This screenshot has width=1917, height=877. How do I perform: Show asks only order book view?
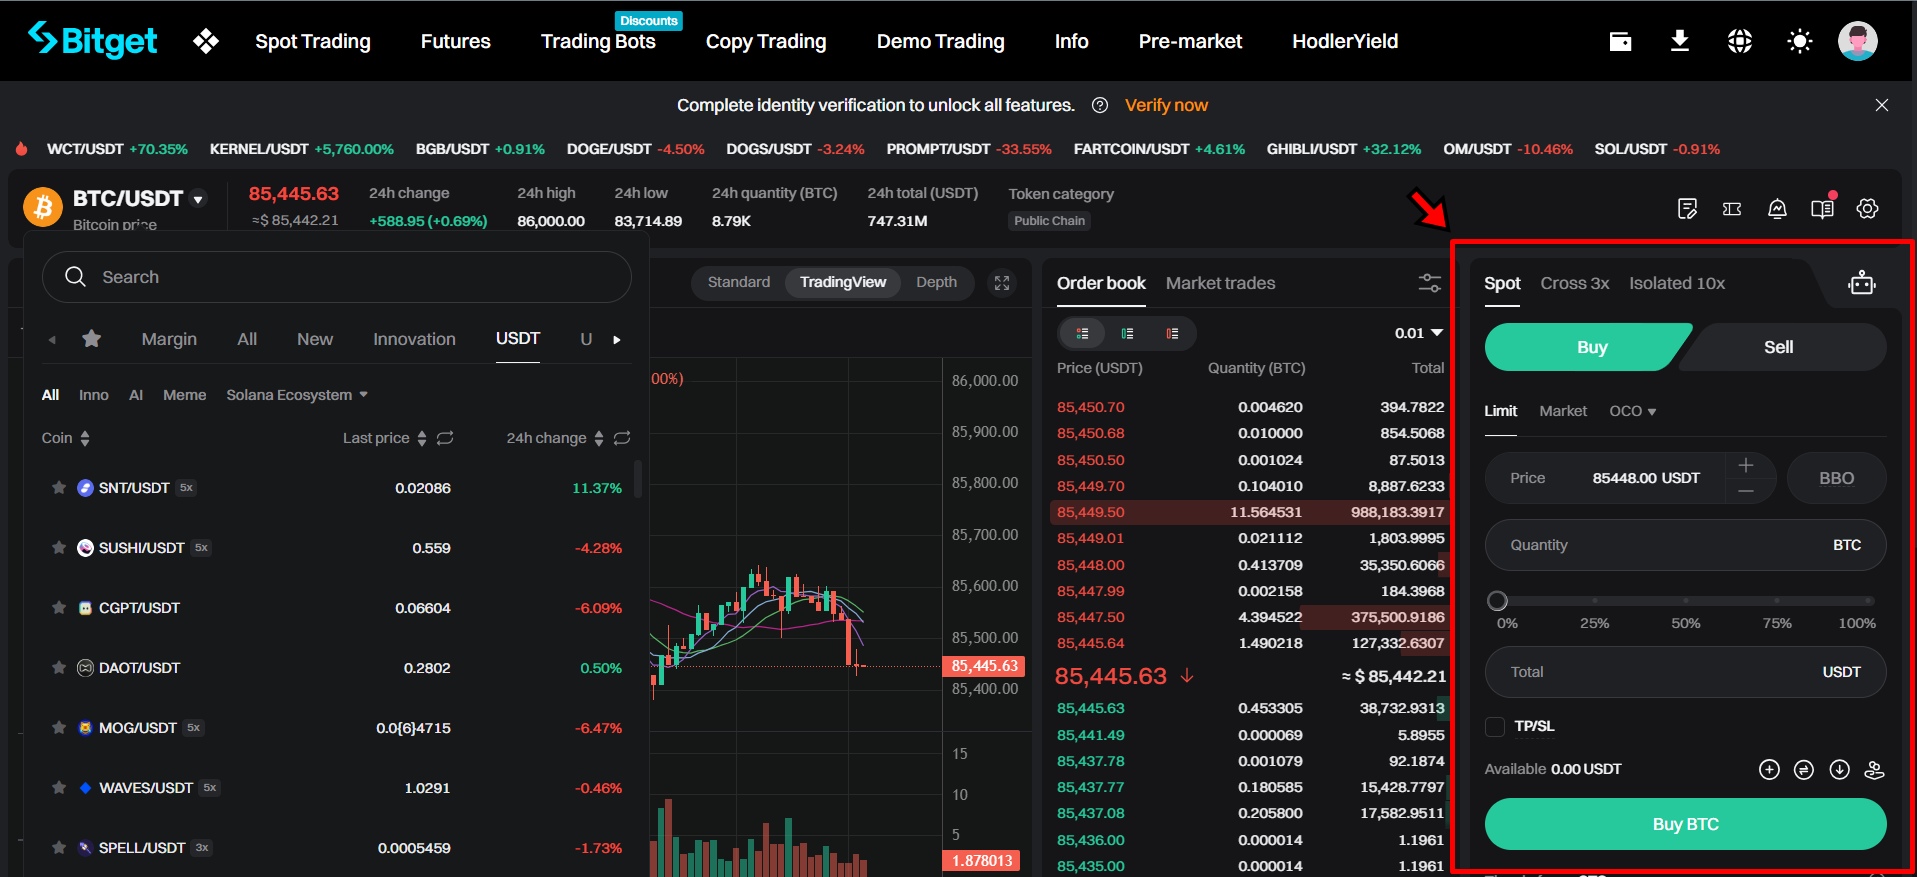tap(1172, 333)
